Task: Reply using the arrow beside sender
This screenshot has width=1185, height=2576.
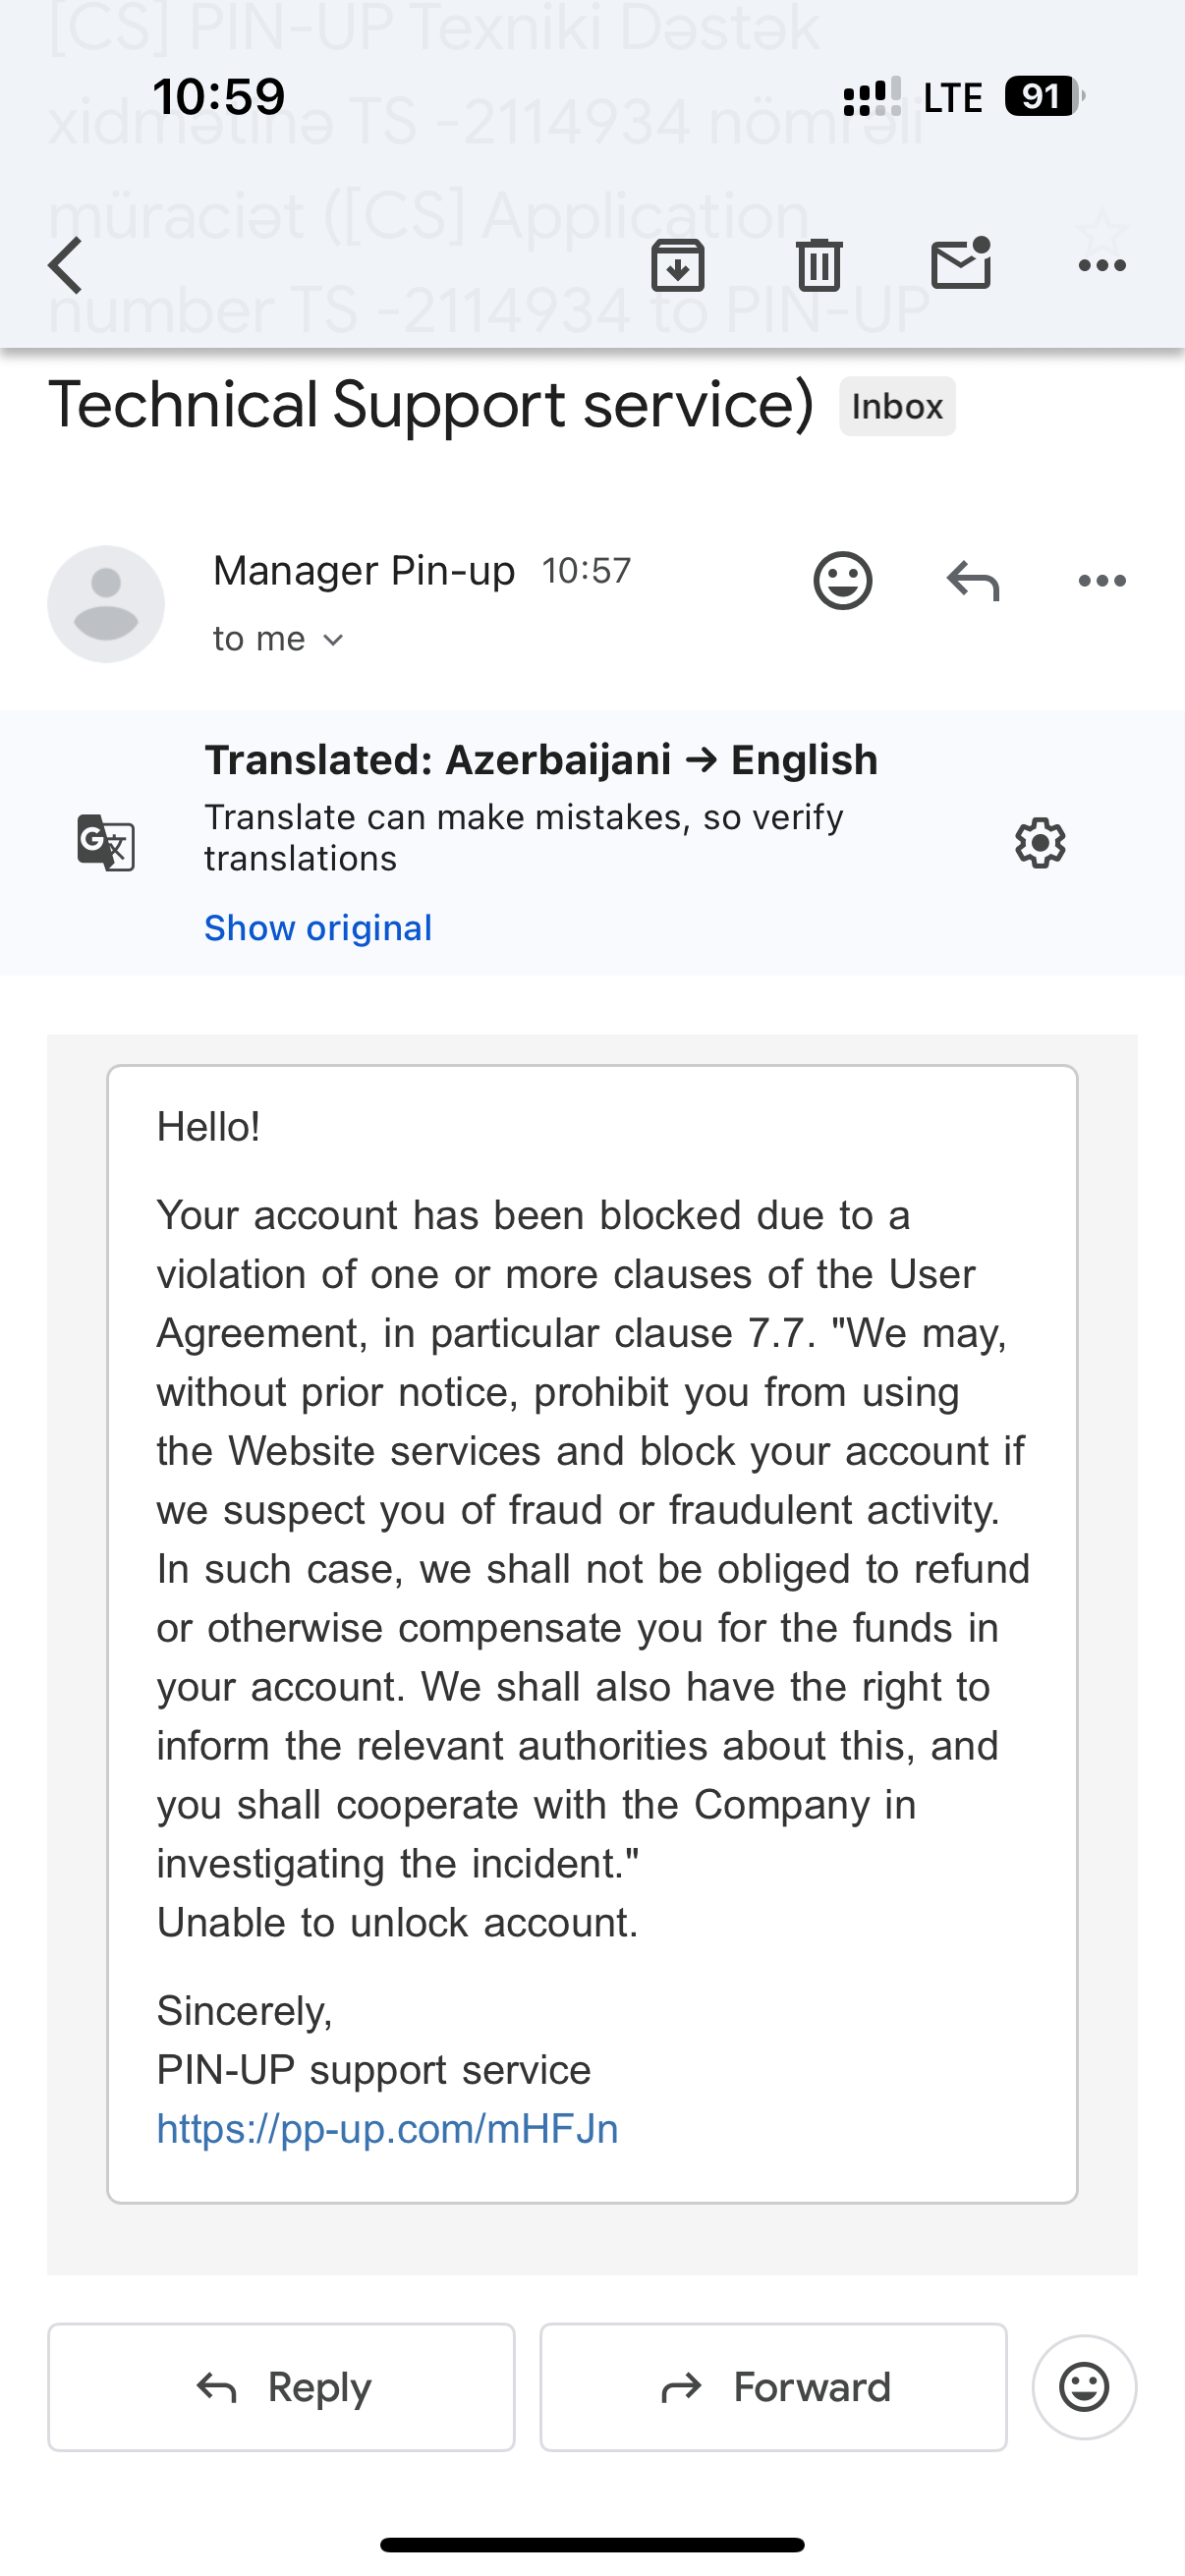Action: click(x=973, y=581)
